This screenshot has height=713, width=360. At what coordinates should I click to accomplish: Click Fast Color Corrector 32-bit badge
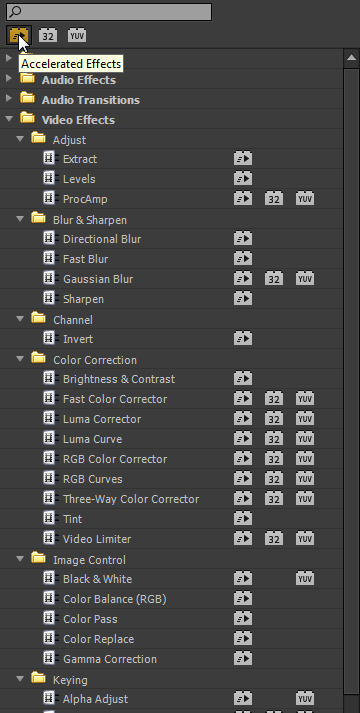point(274,398)
